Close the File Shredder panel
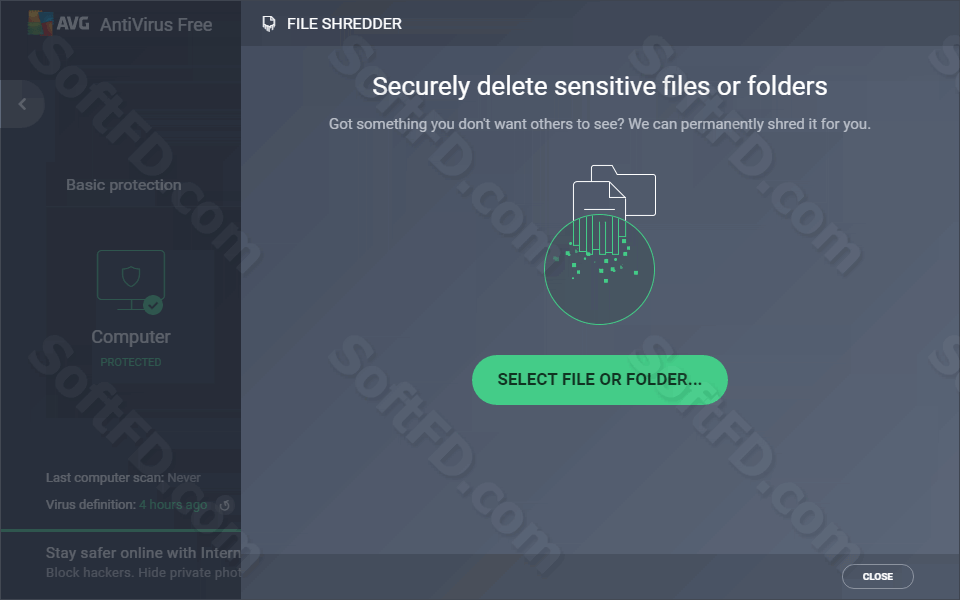This screenshot has height=600, width=960. click(877, 576)
